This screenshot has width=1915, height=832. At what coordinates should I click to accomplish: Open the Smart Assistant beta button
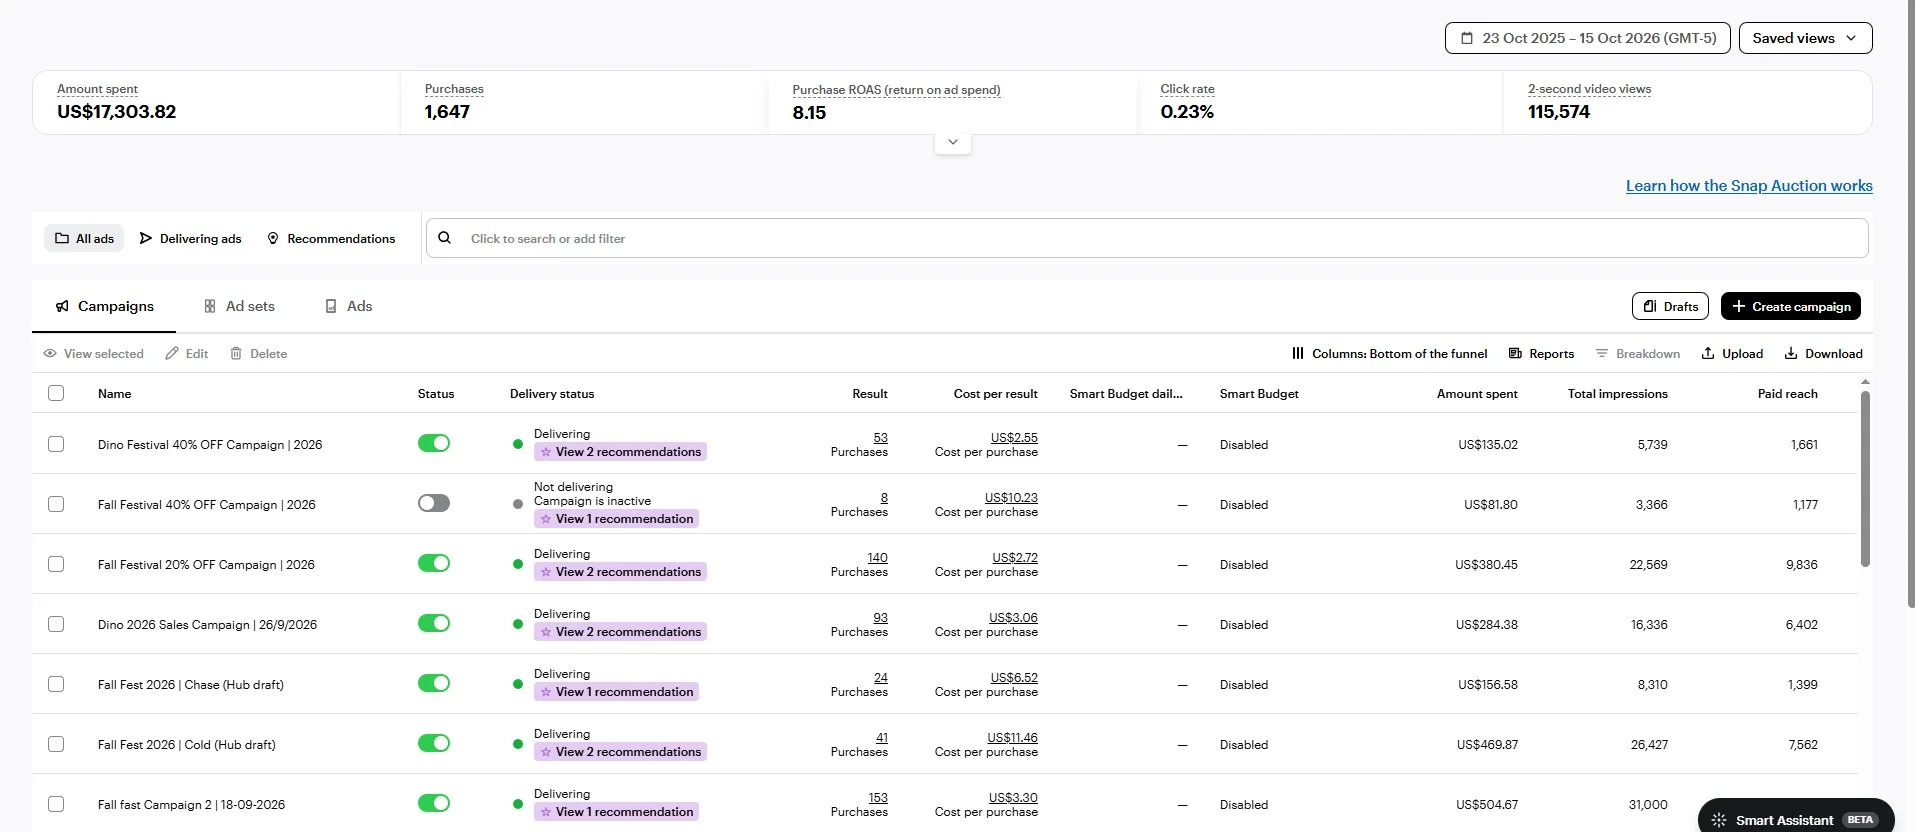point(1796,818)
